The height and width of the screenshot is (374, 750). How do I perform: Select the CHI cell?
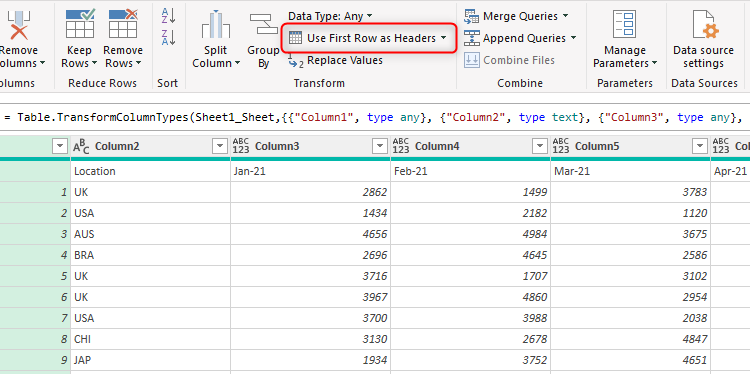150,340
